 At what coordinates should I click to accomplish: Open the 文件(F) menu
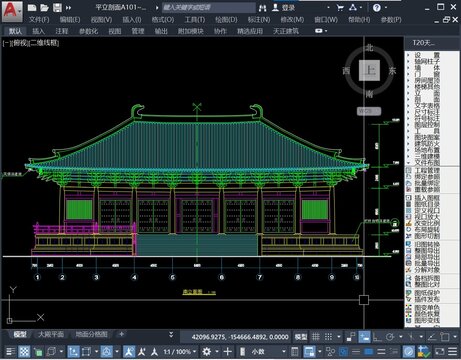pyautogui.click(x=39, y=20)
